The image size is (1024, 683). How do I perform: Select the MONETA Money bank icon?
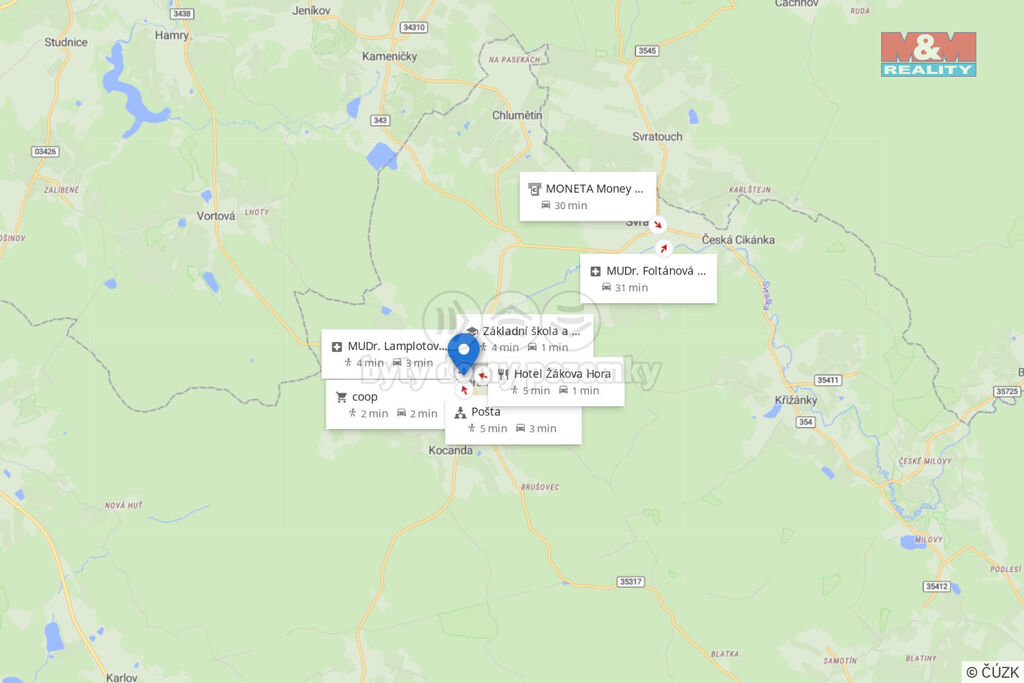(535, 189)
